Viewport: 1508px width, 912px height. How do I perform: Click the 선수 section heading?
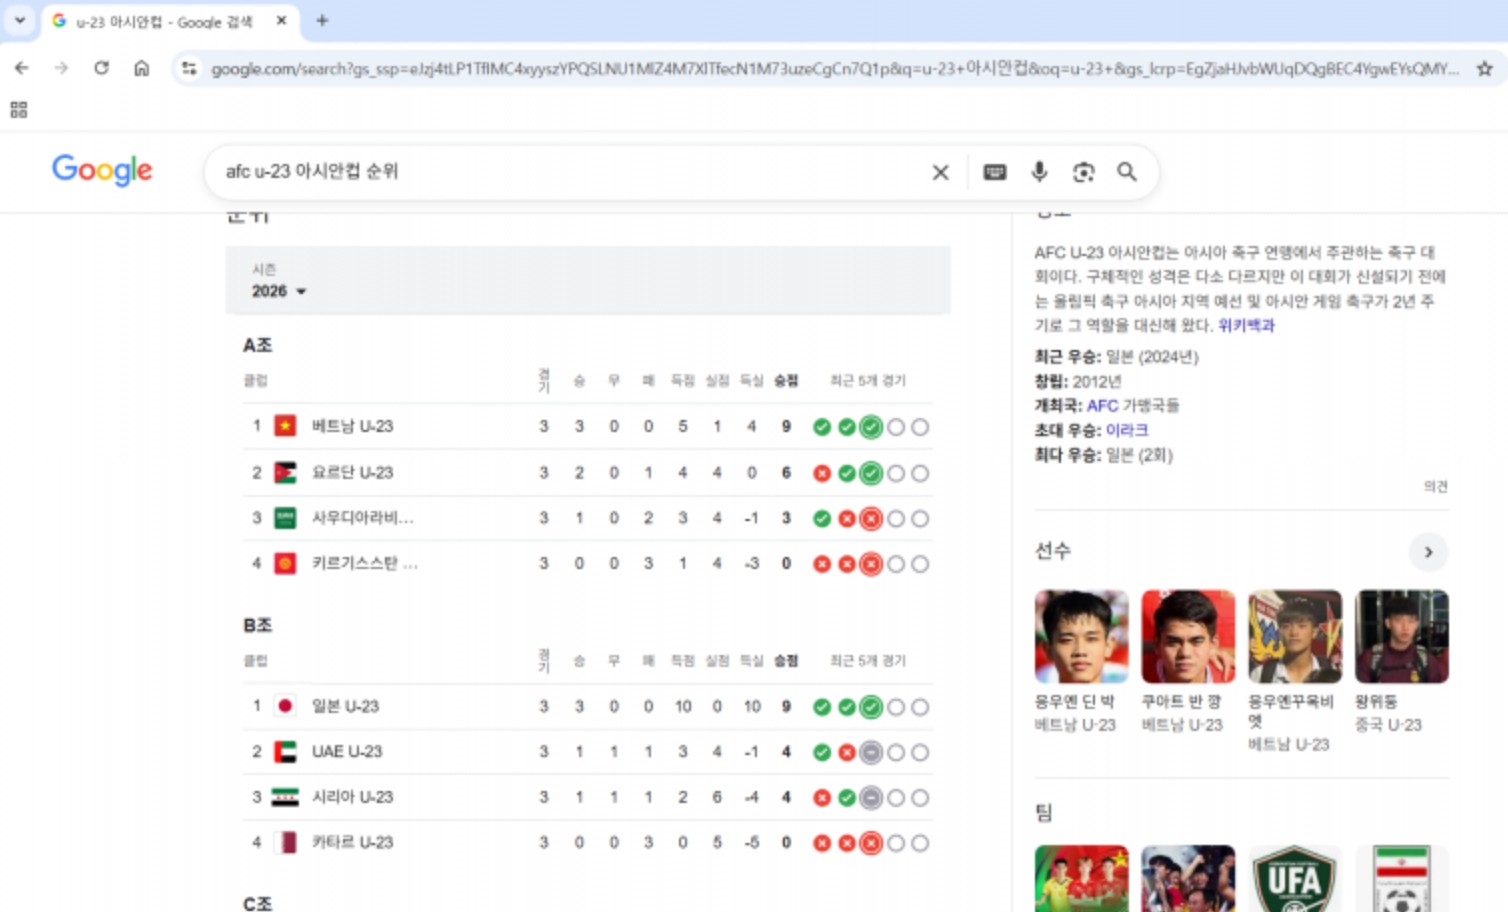click(1052, 551)
